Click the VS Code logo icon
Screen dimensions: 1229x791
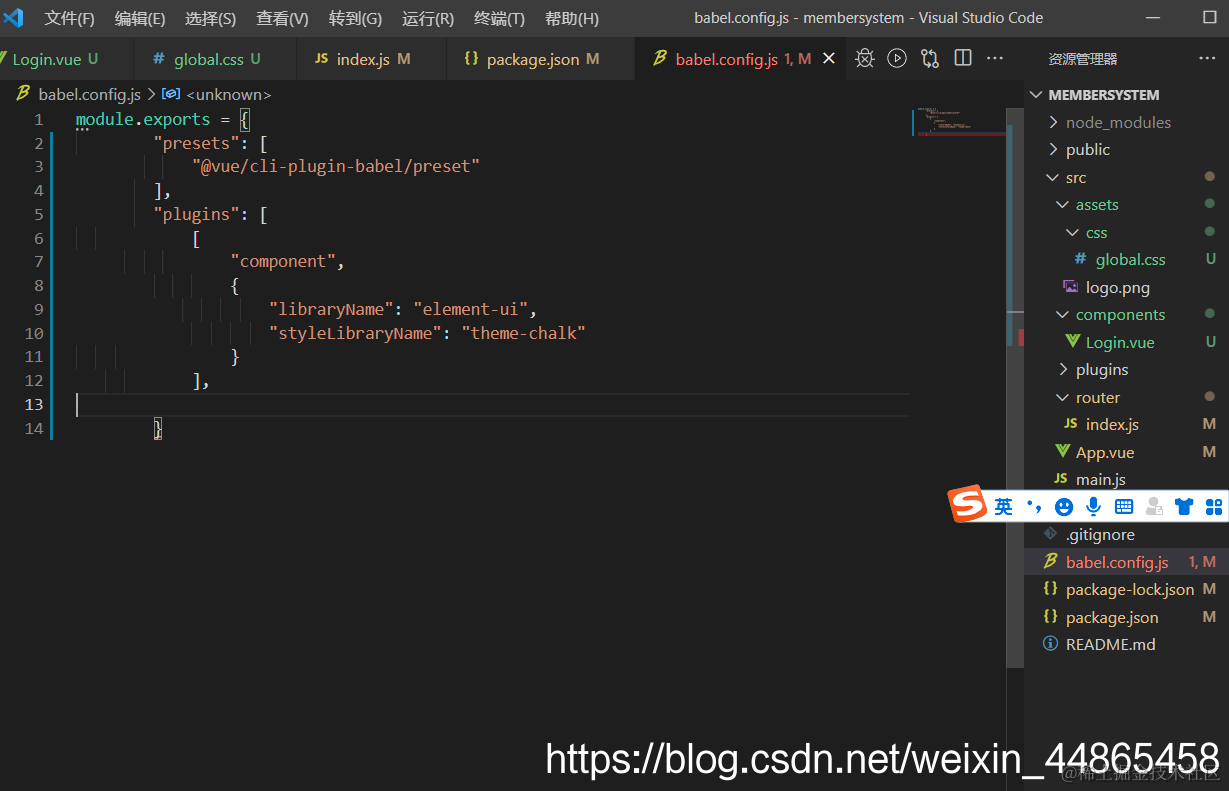pyautogui.click(x=14, y=18)
